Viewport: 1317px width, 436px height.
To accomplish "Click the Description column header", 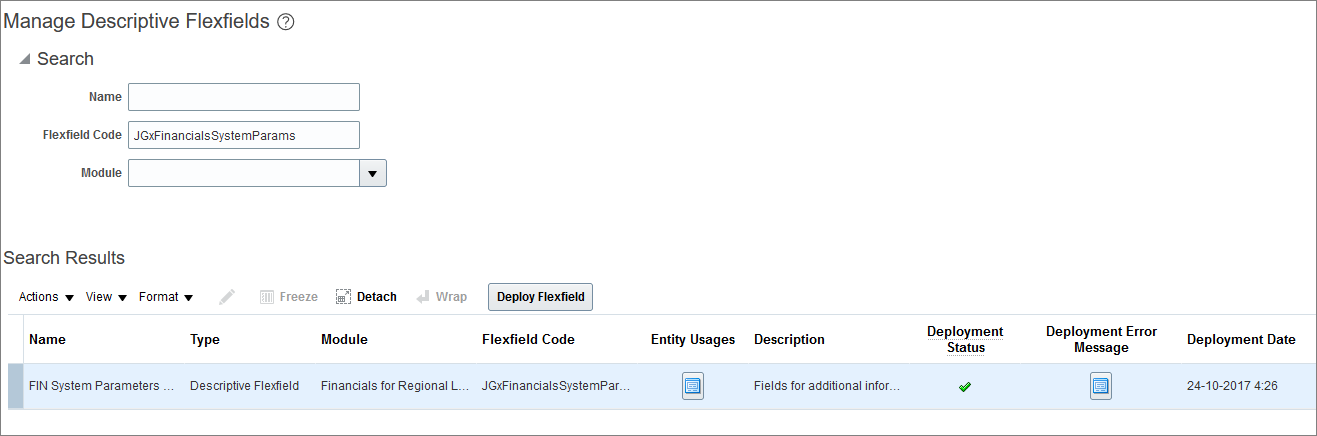I will coord(789,340).
